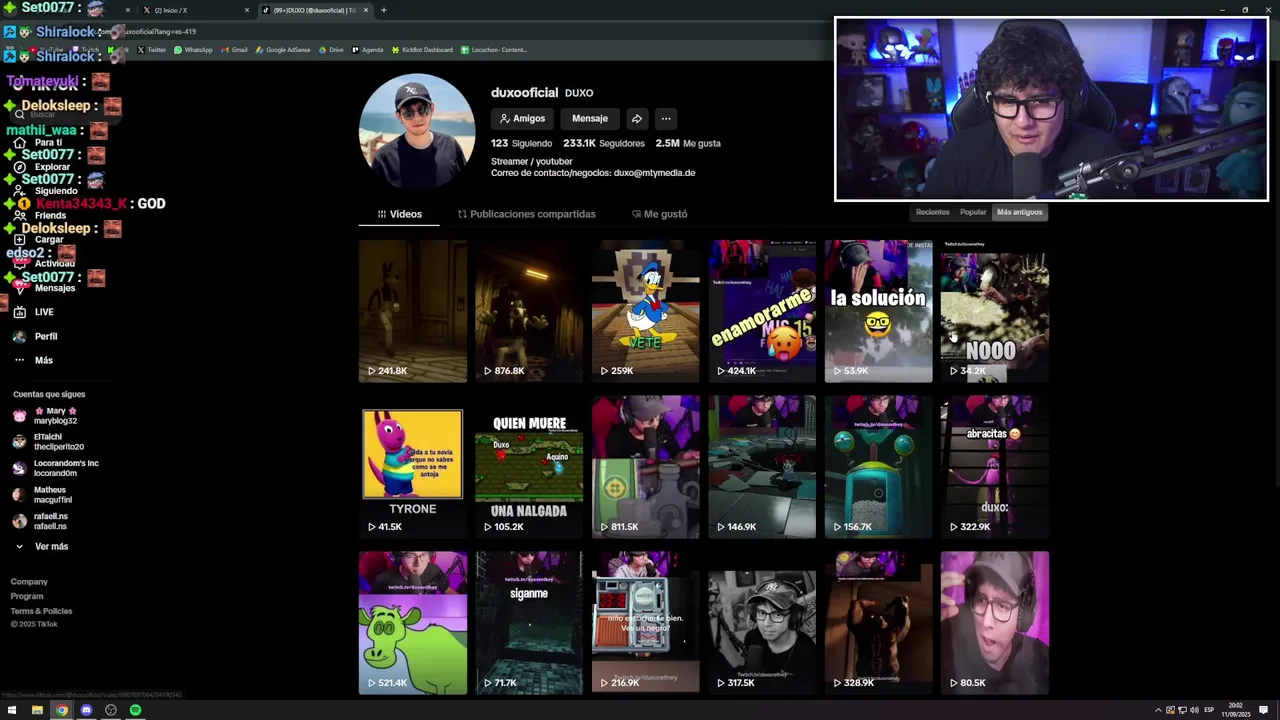Image resolution: width=1280 pixels, height=720 pixels.
Task: Select the Videos profile tab
Action: coord(399,214)
